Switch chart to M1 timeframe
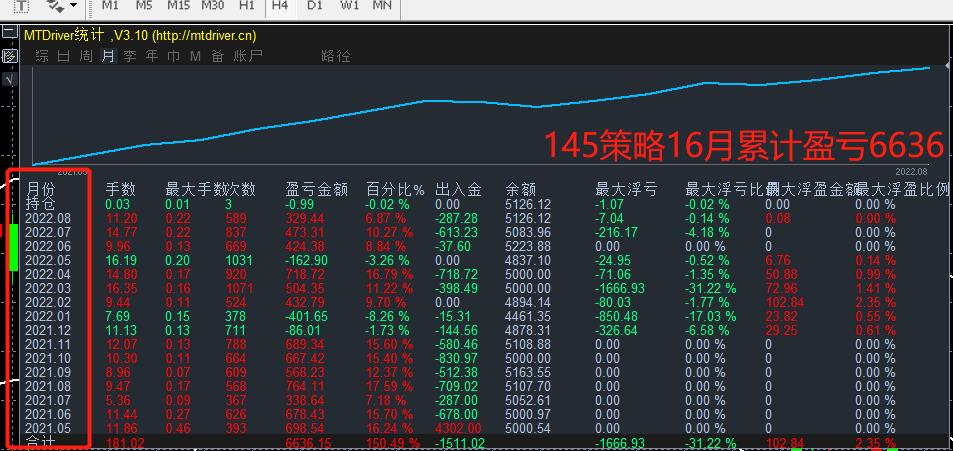The image size is (953, 451). click(110, 5)
